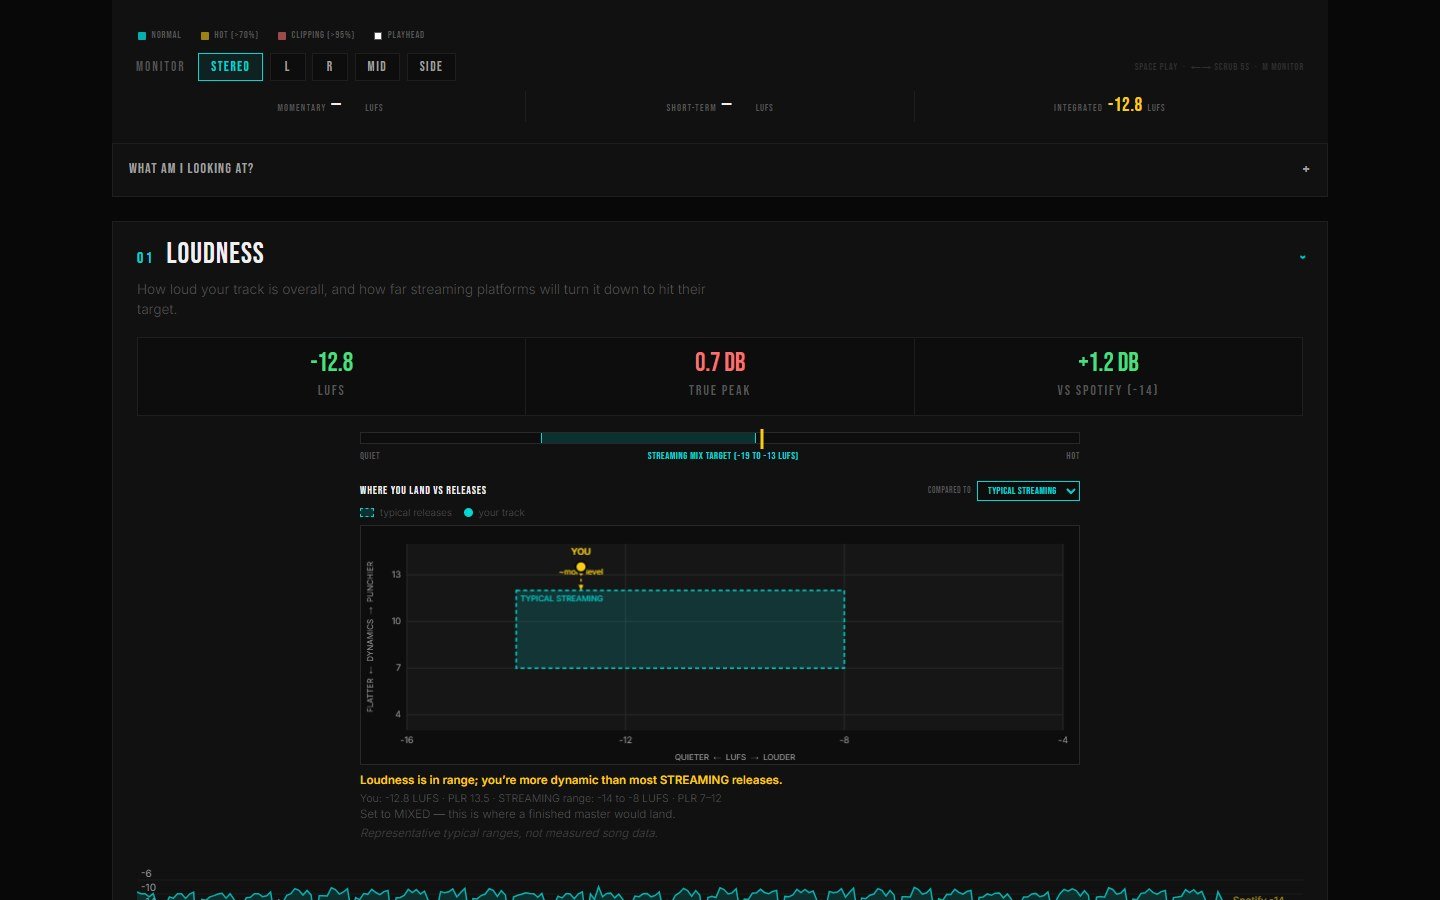Click the teal streaming target range on the bar
This screenshot has width=1440, height=900.
(x=648, y=438)
